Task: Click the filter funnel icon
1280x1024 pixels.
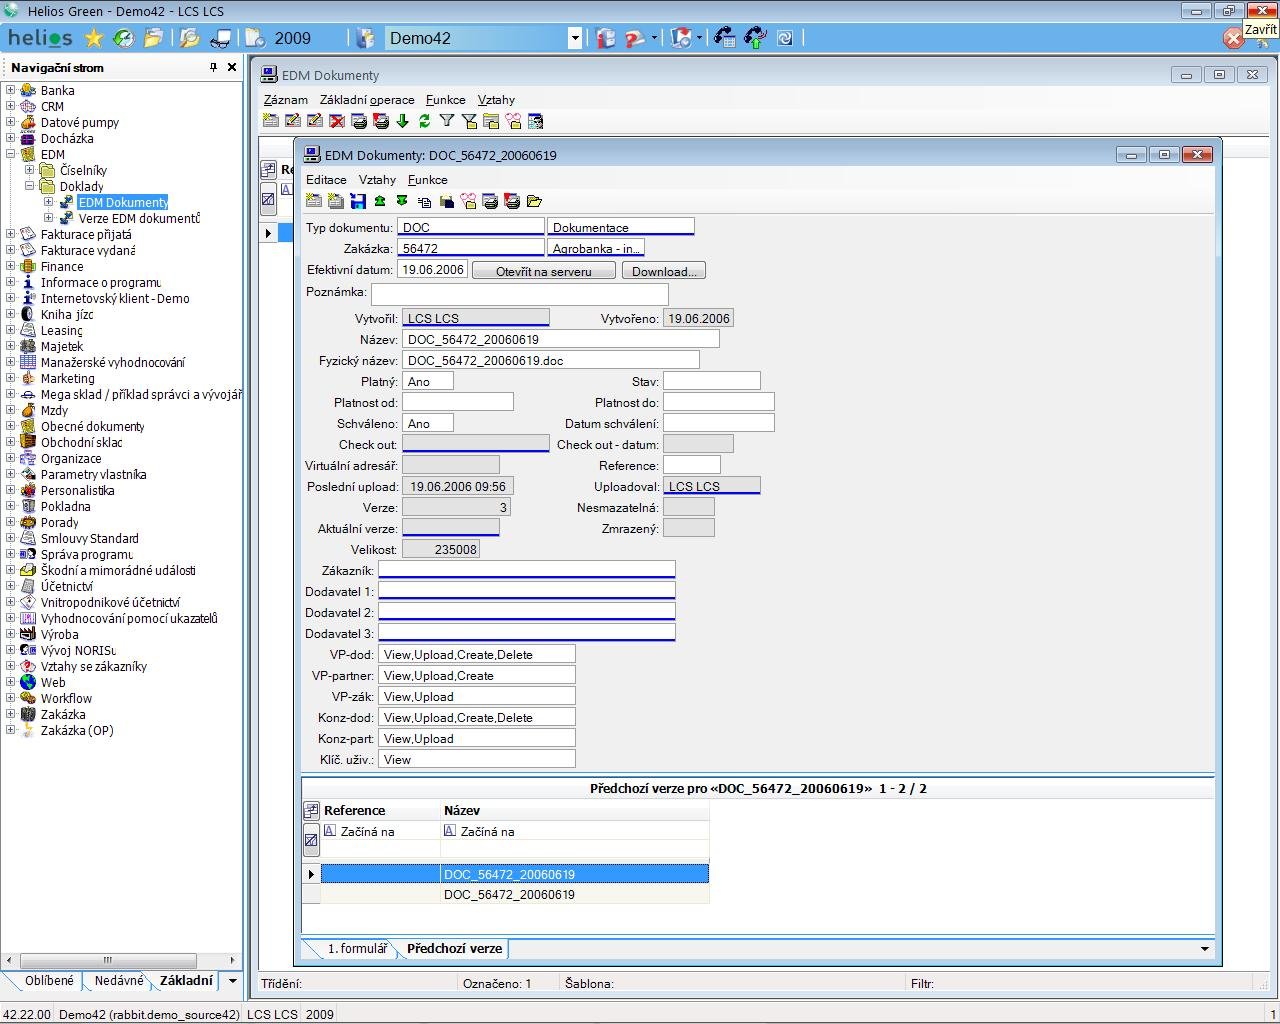Action: coord(447,121)
